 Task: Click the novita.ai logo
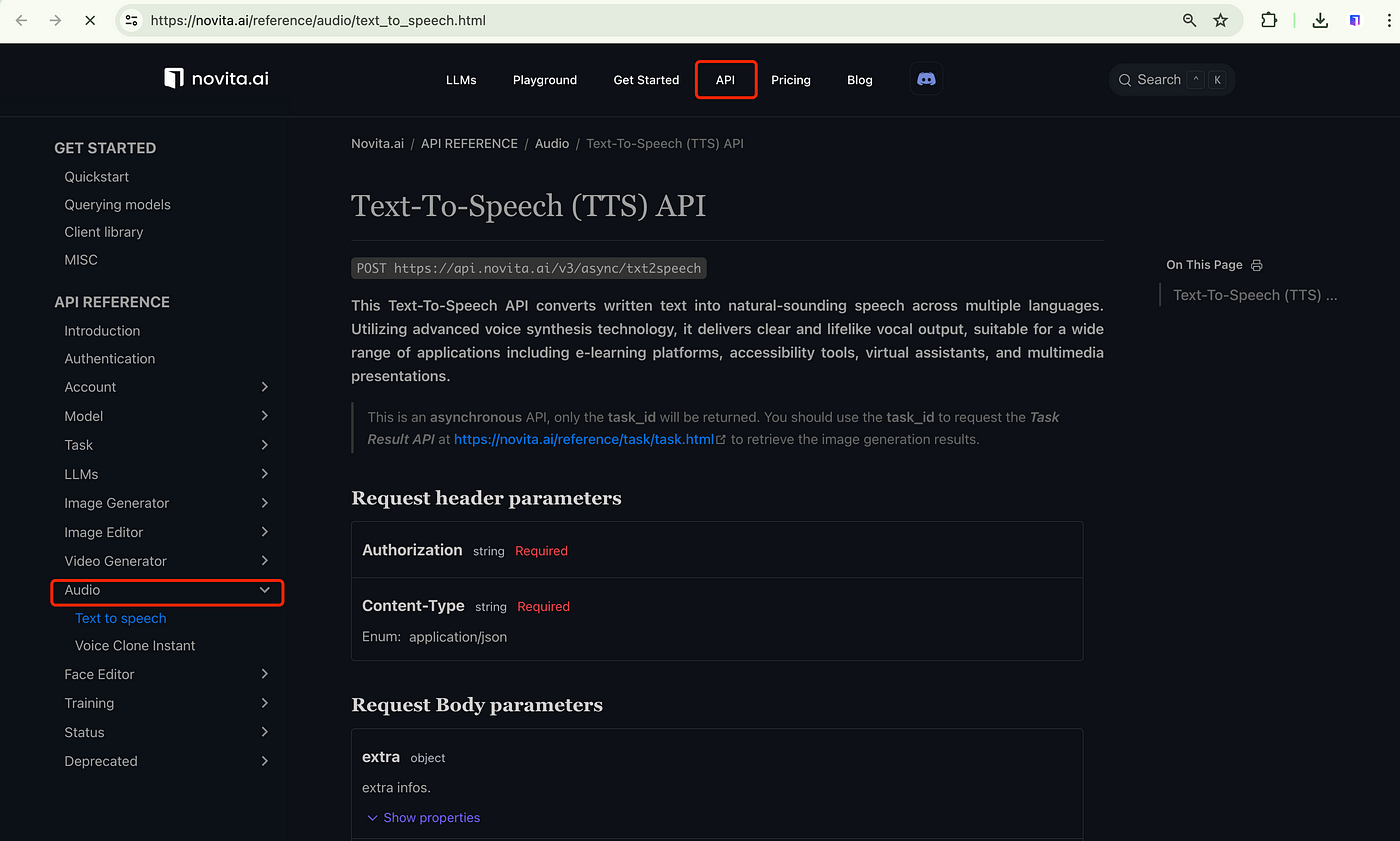(x=217, y=78)
